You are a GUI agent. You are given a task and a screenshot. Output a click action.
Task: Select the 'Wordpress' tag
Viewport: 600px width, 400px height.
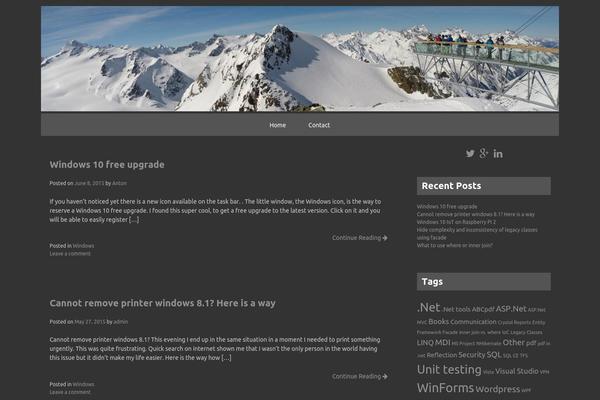tap(497, 389)
